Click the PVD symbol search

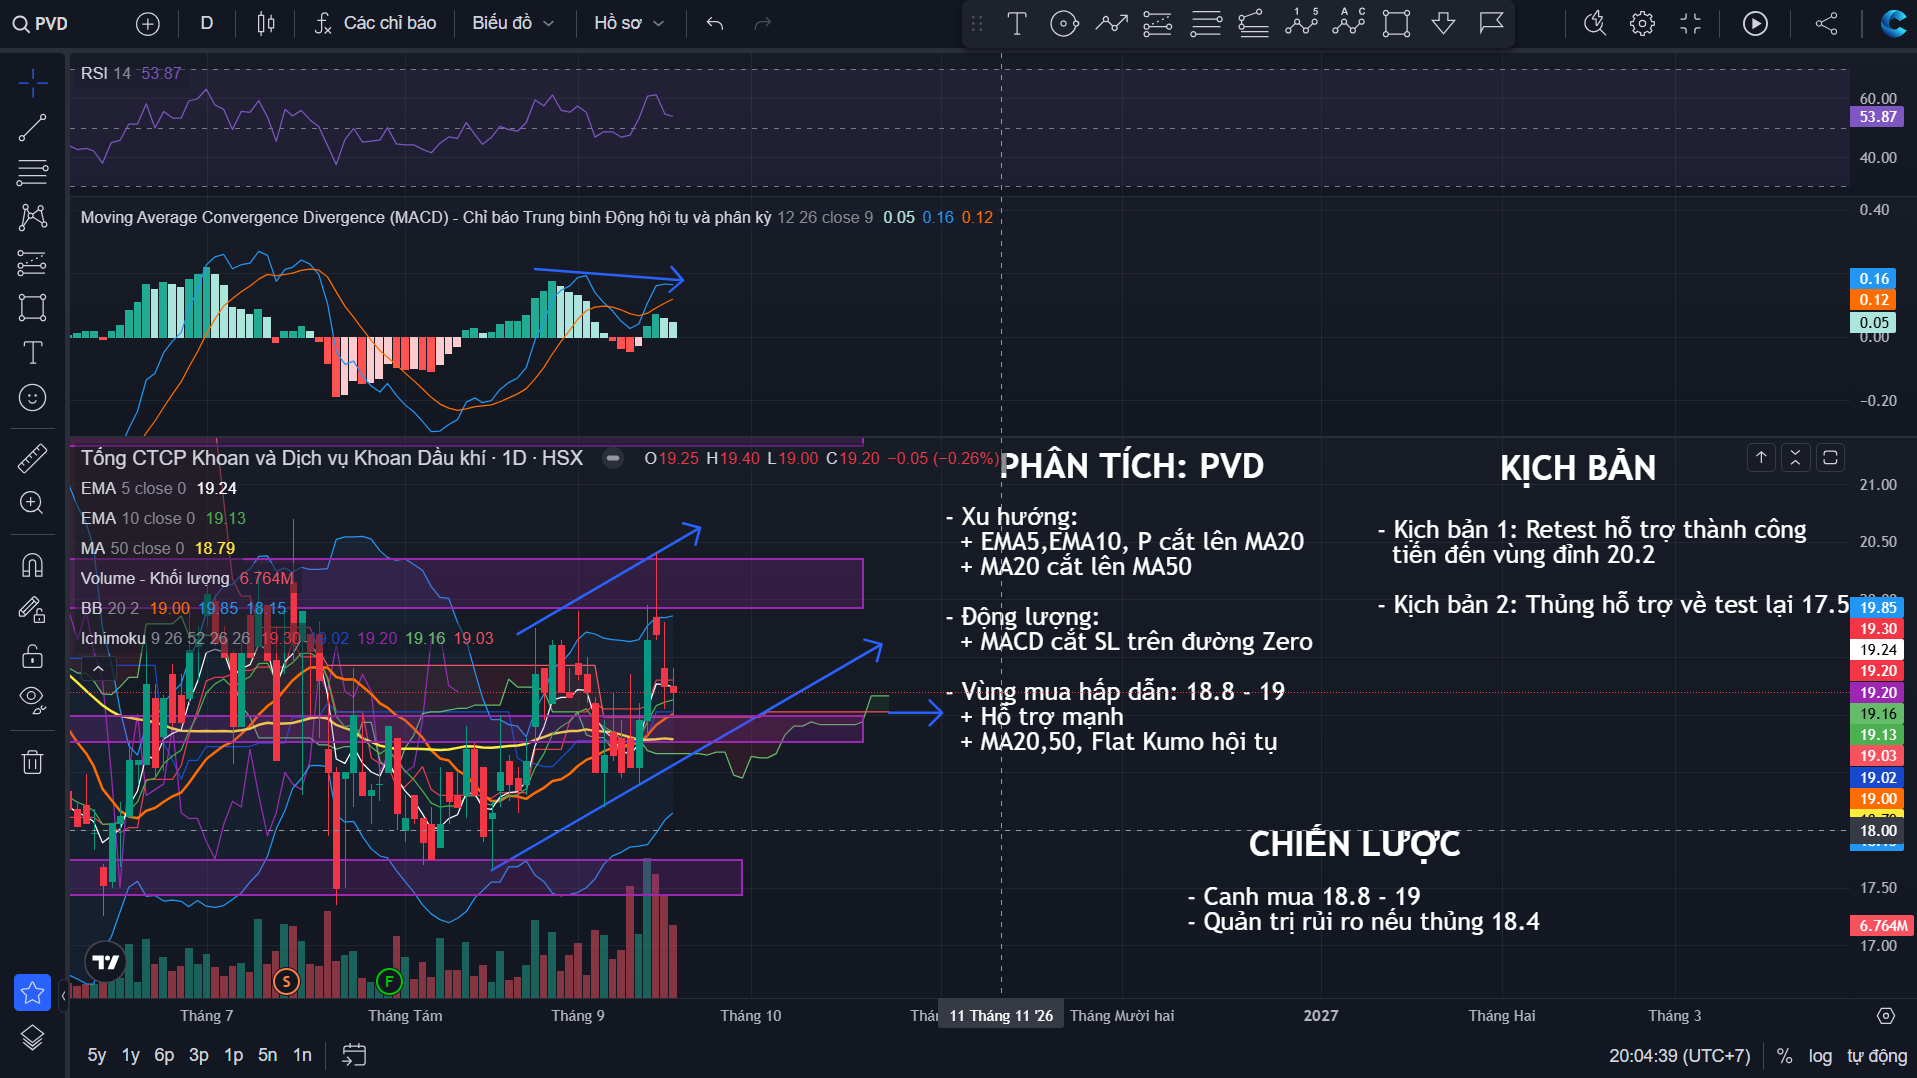click(41, 23)
